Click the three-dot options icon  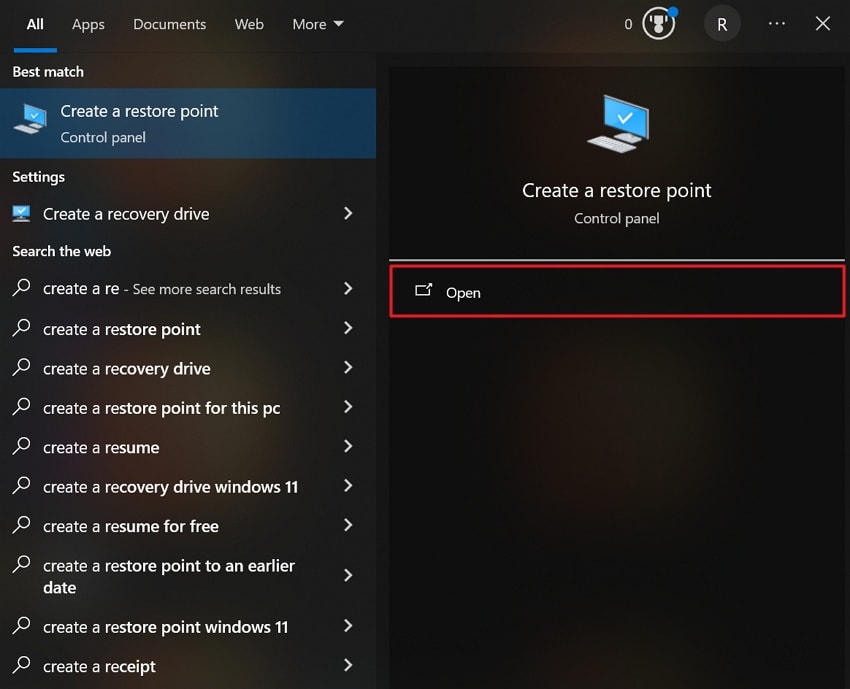pyautogui.click(x=776, y=23)
